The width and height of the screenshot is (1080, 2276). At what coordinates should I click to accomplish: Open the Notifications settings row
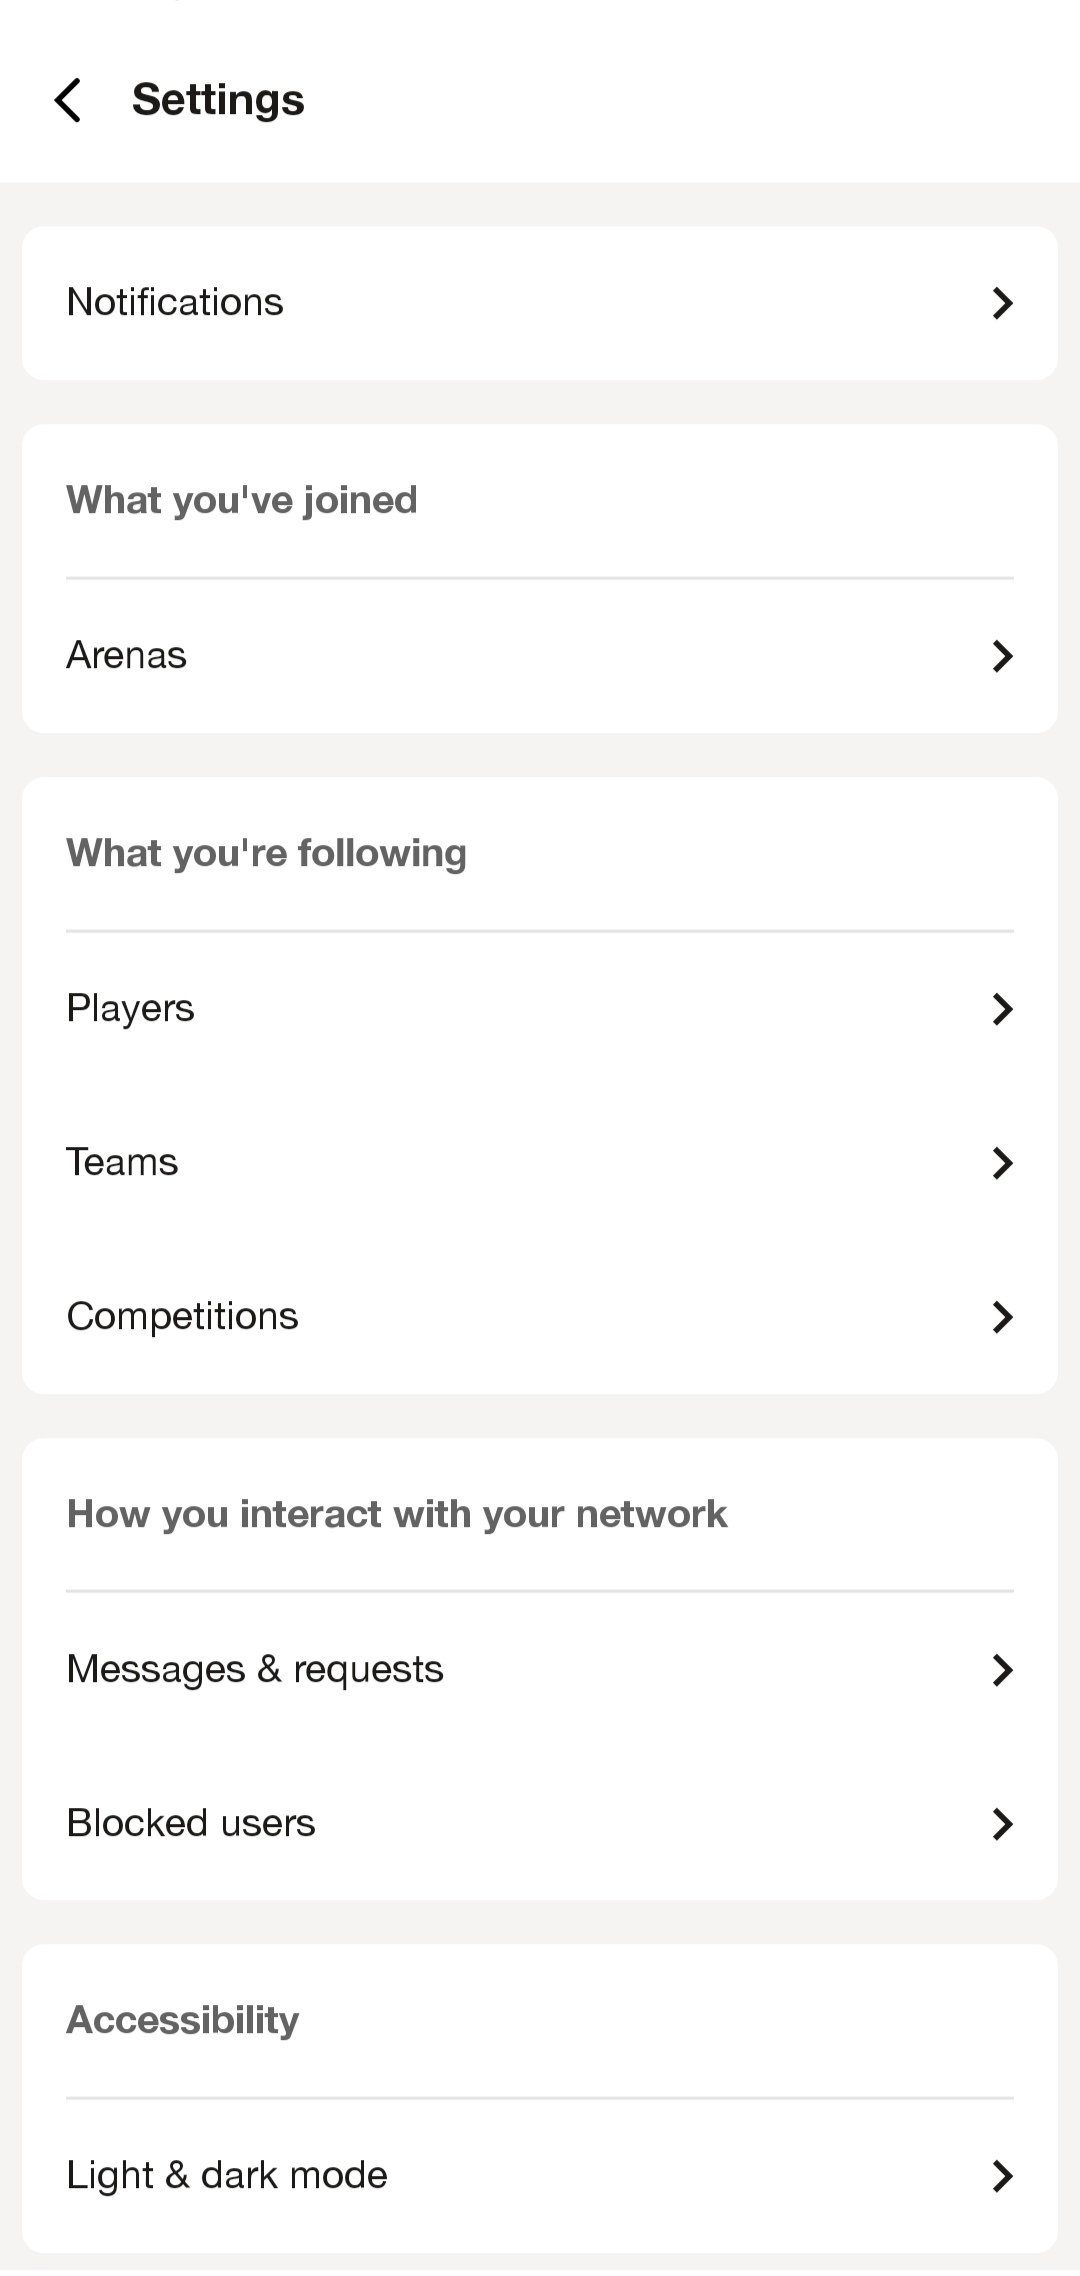coord(175,302)
